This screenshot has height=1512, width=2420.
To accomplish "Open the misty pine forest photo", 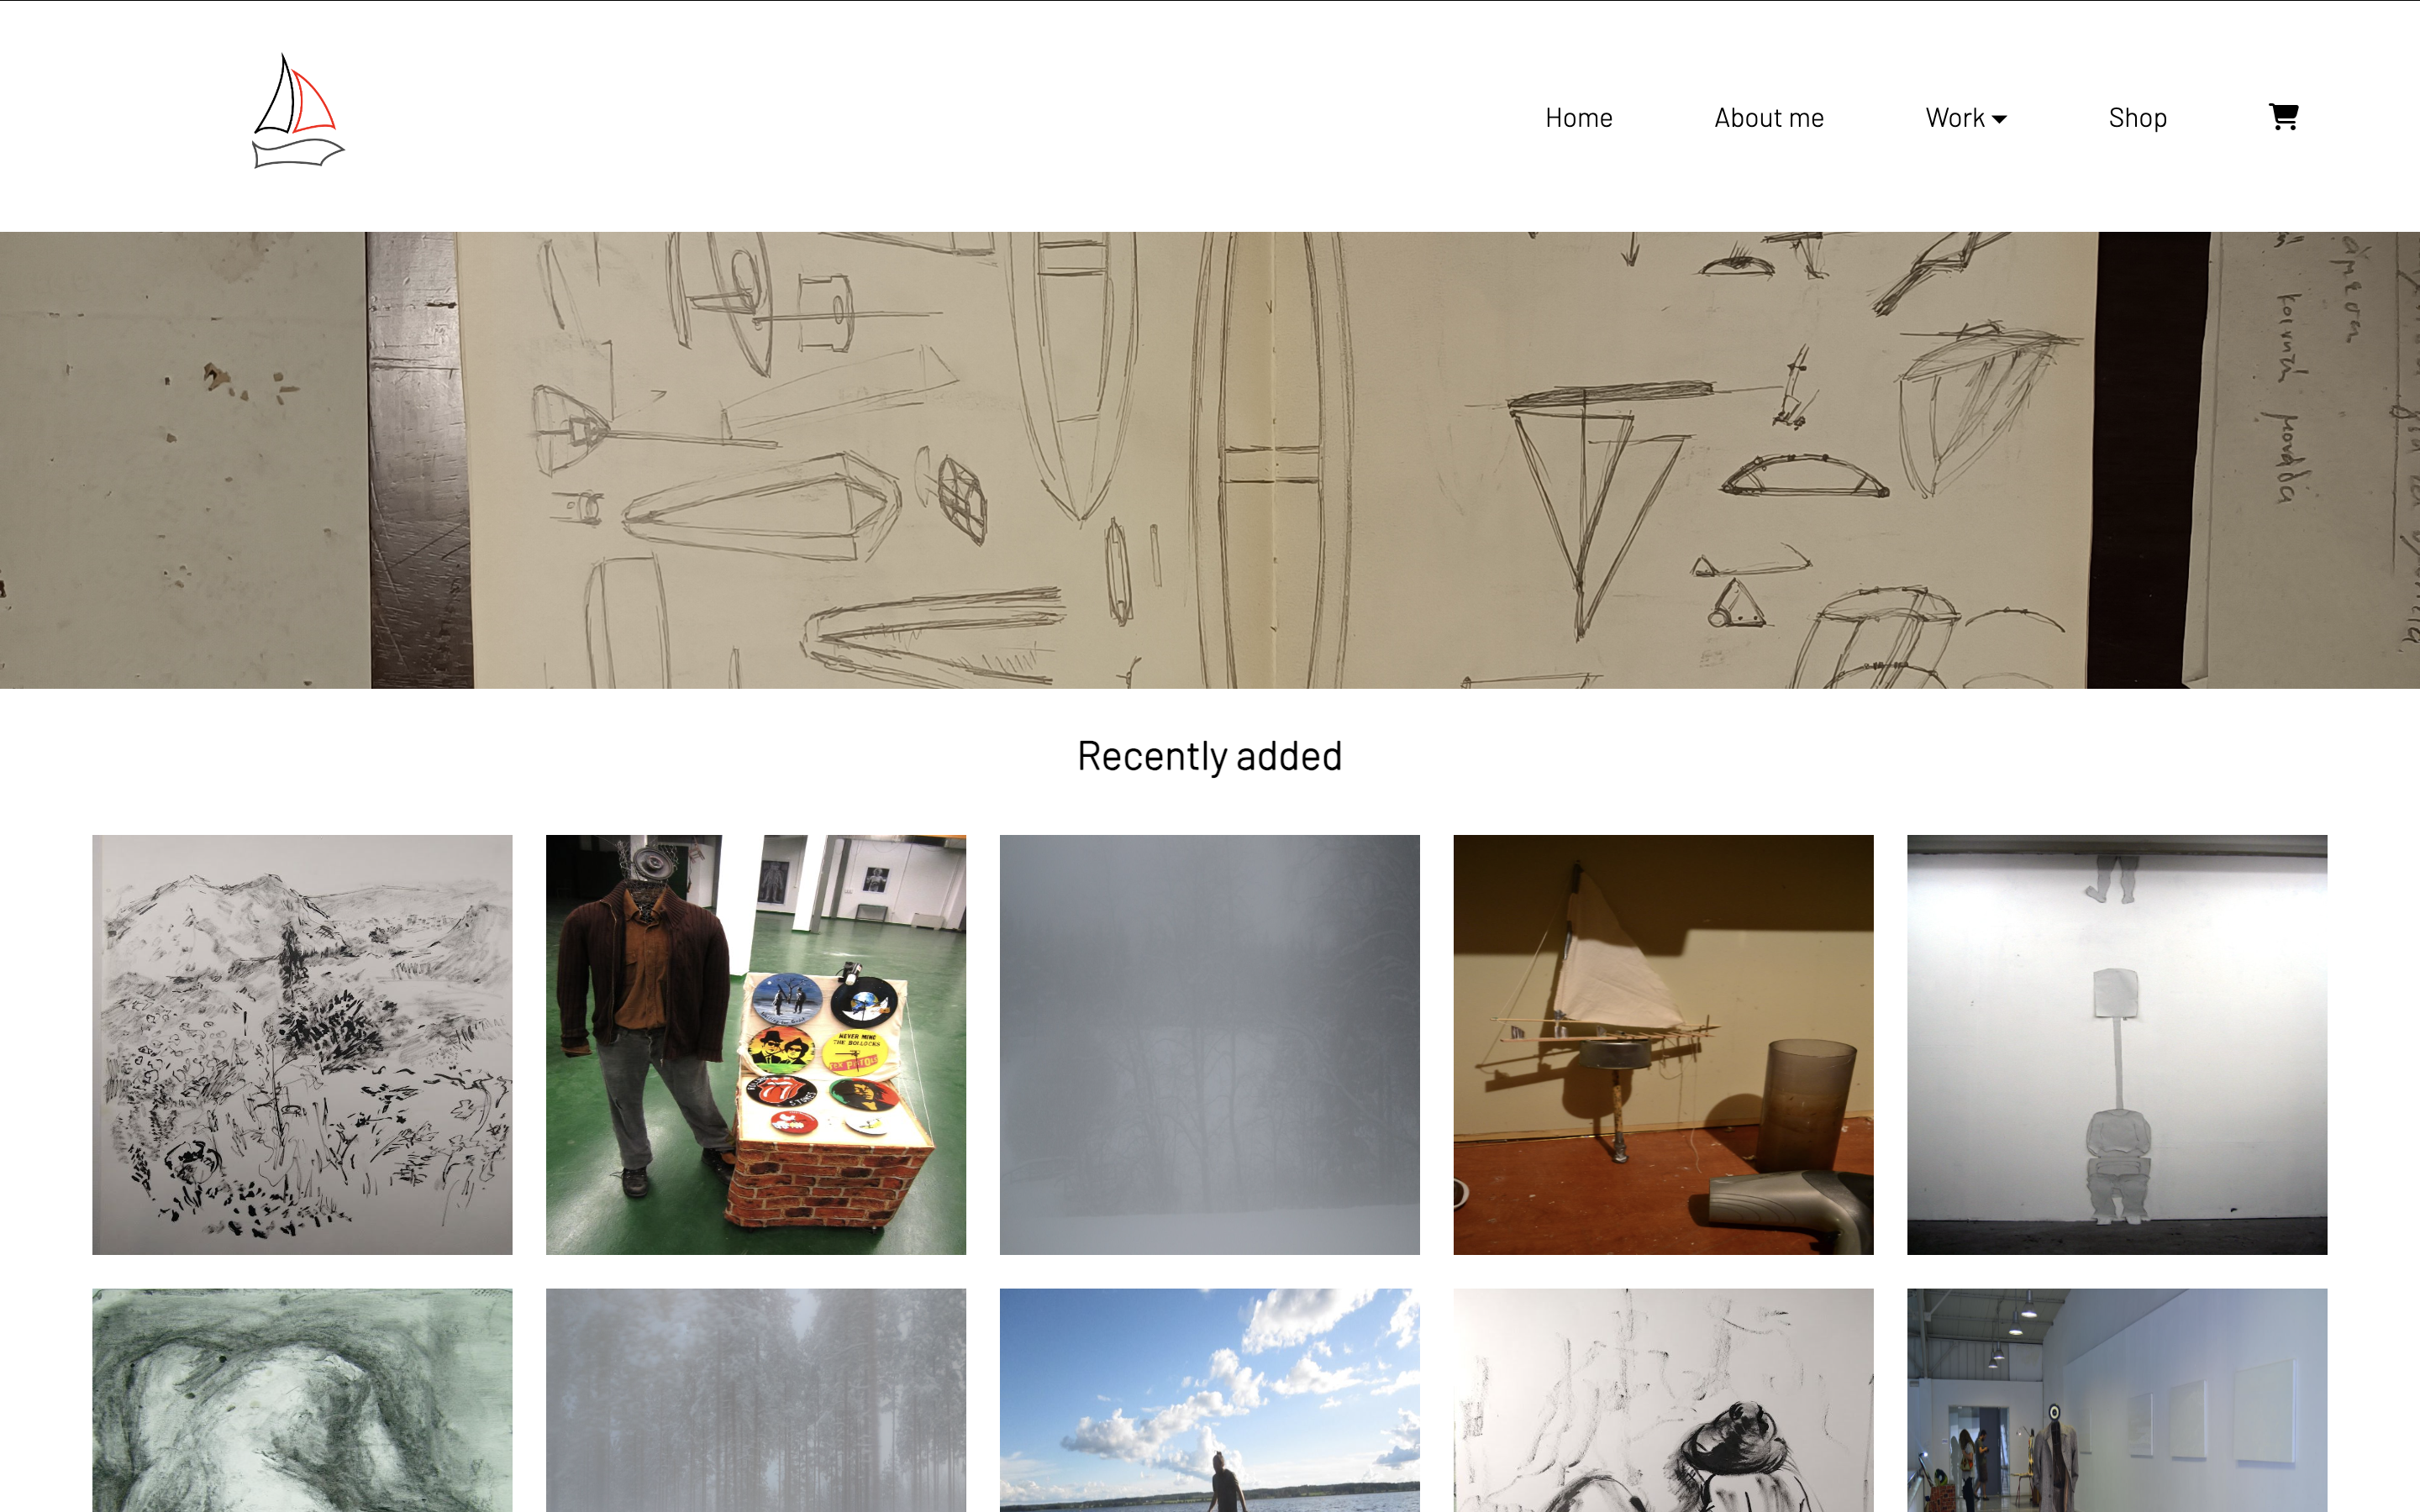I will 756,1400.
